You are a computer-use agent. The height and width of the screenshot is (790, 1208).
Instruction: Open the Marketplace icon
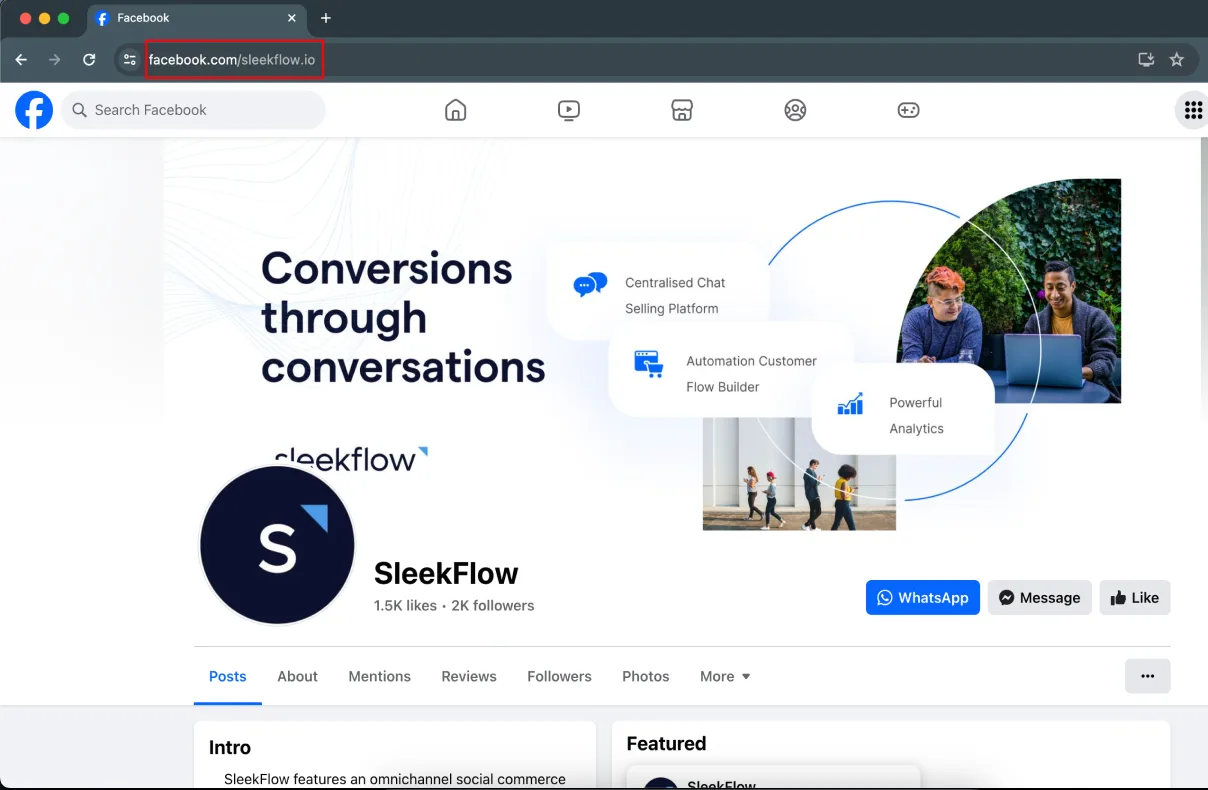coord(682,110)
